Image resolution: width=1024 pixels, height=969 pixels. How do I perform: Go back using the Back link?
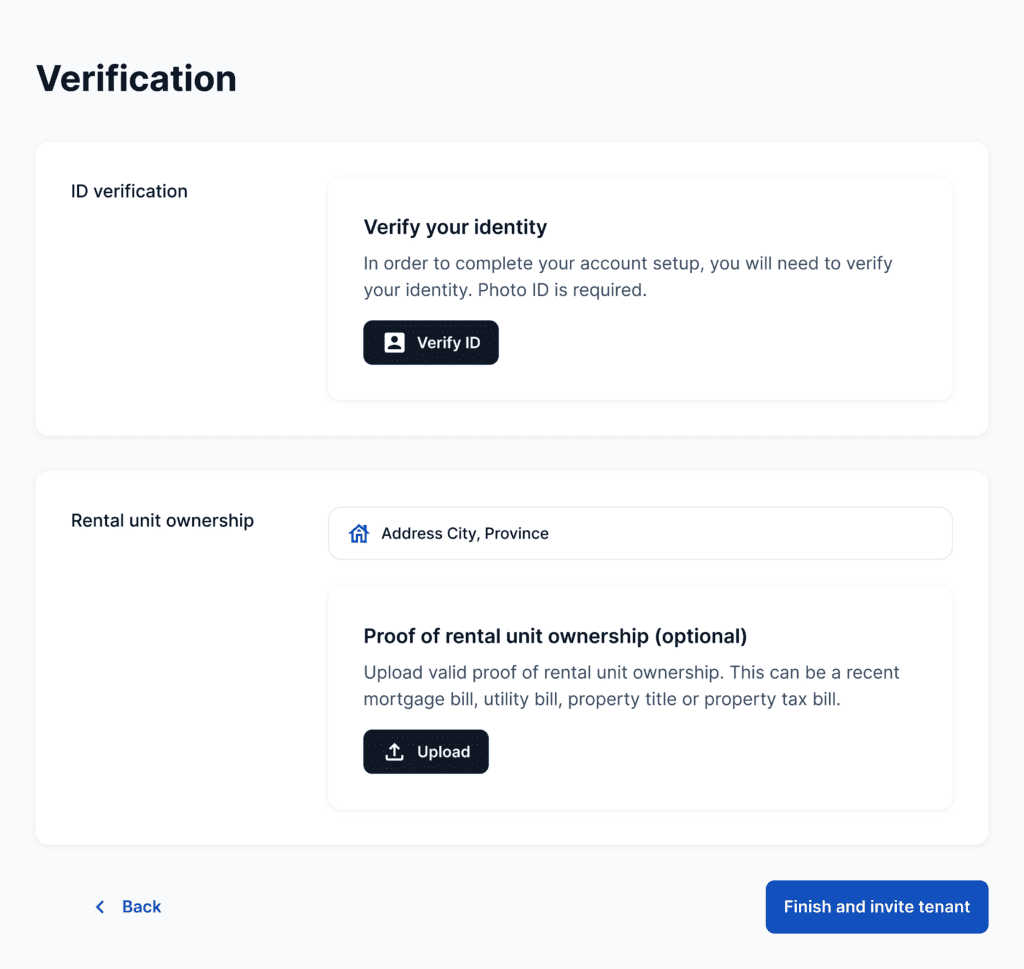pyautogui.click(x=141, y=907)
